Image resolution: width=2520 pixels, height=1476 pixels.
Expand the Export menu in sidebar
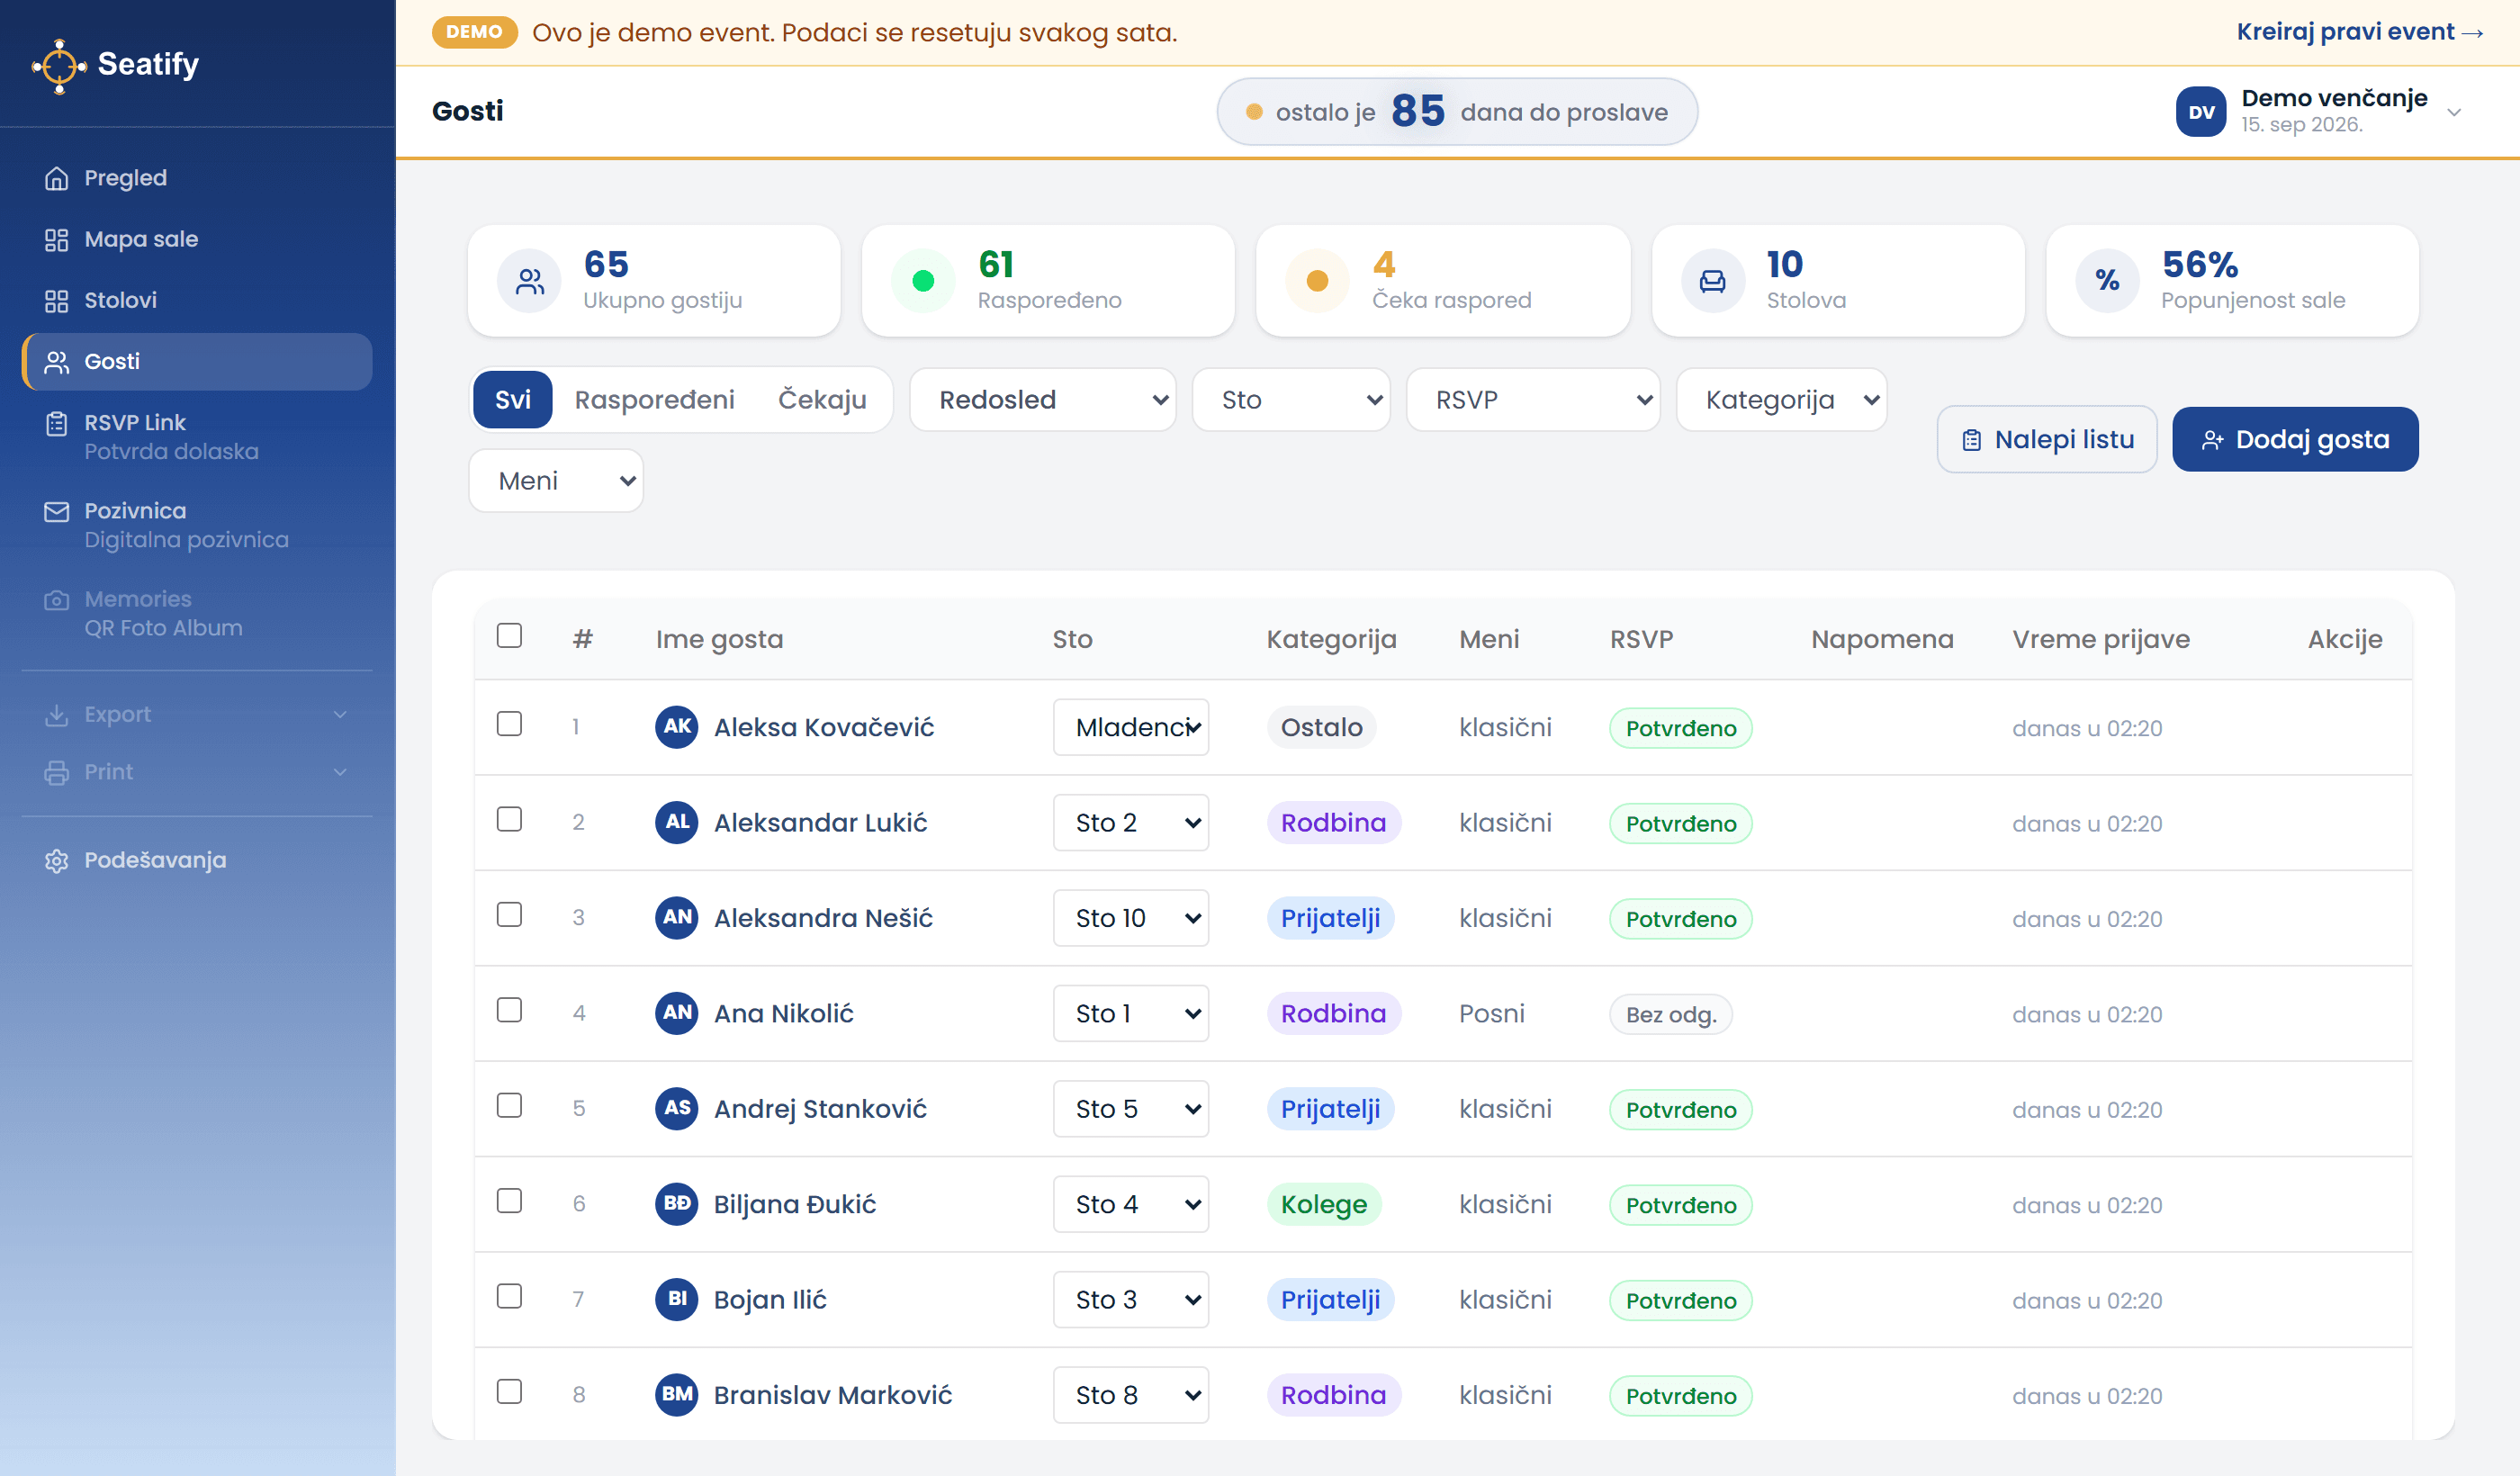pos(197,715)
